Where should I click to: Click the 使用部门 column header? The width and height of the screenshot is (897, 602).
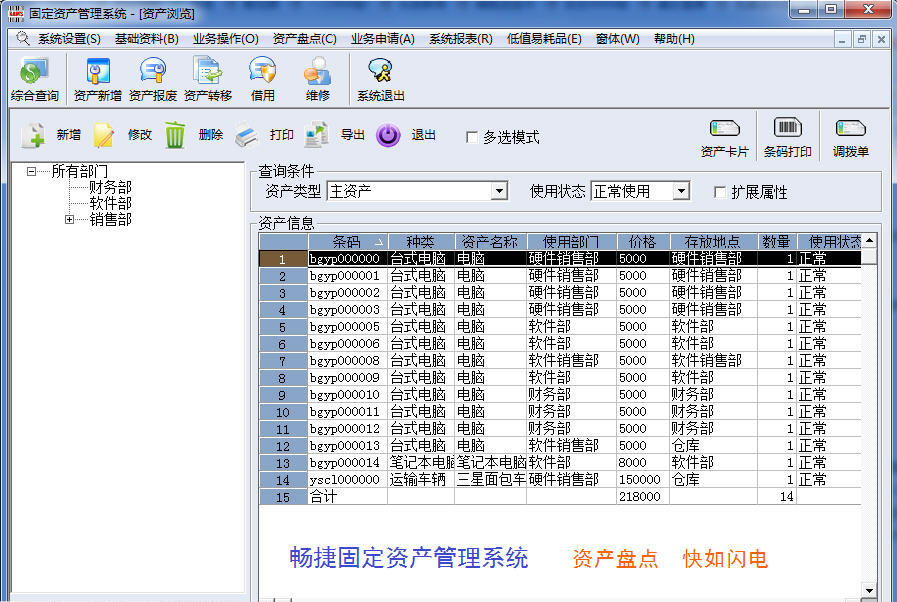click(x=571, y=241)
